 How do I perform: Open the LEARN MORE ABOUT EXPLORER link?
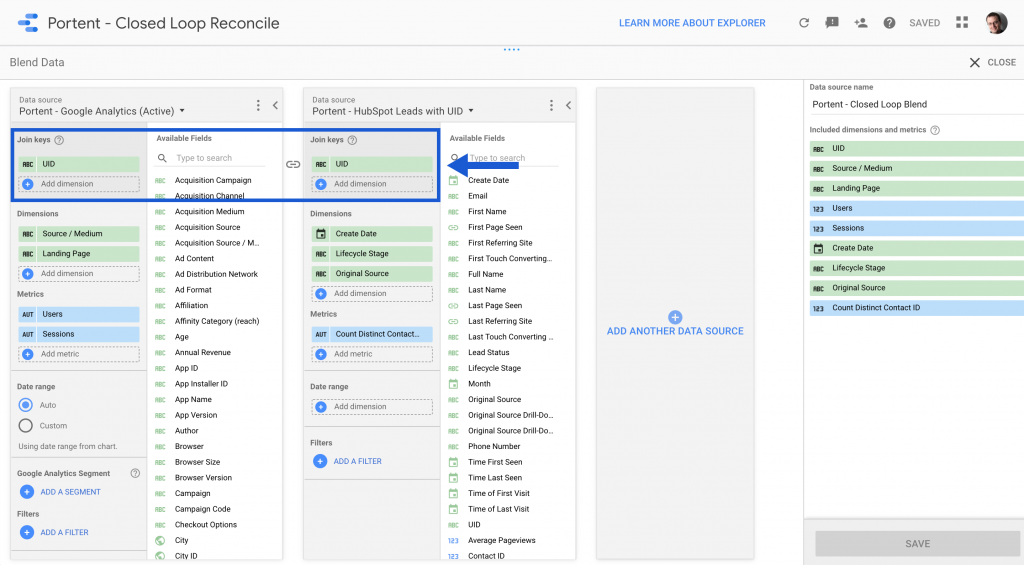(692, 23)
